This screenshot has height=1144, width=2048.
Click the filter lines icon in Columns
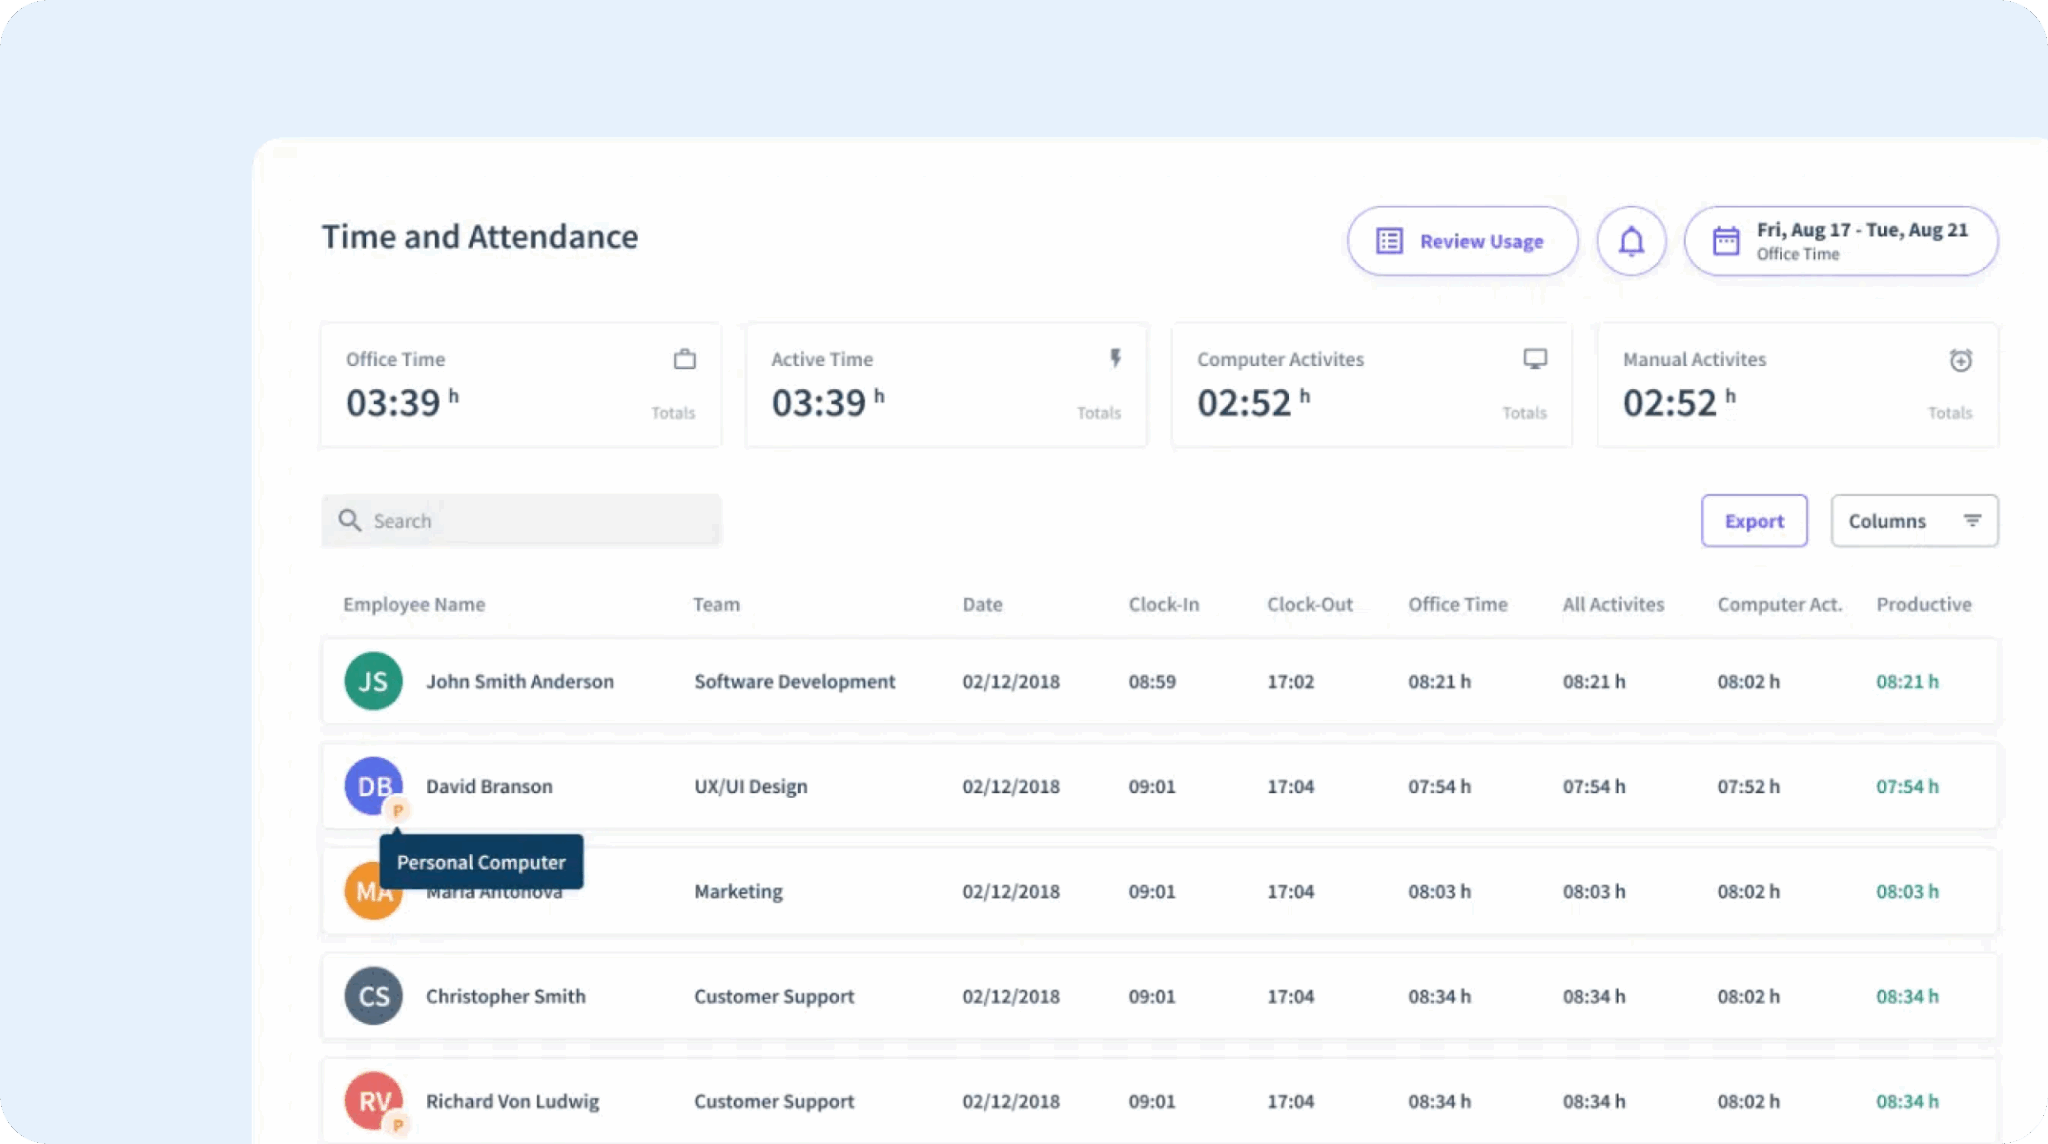coord(1972,520)
